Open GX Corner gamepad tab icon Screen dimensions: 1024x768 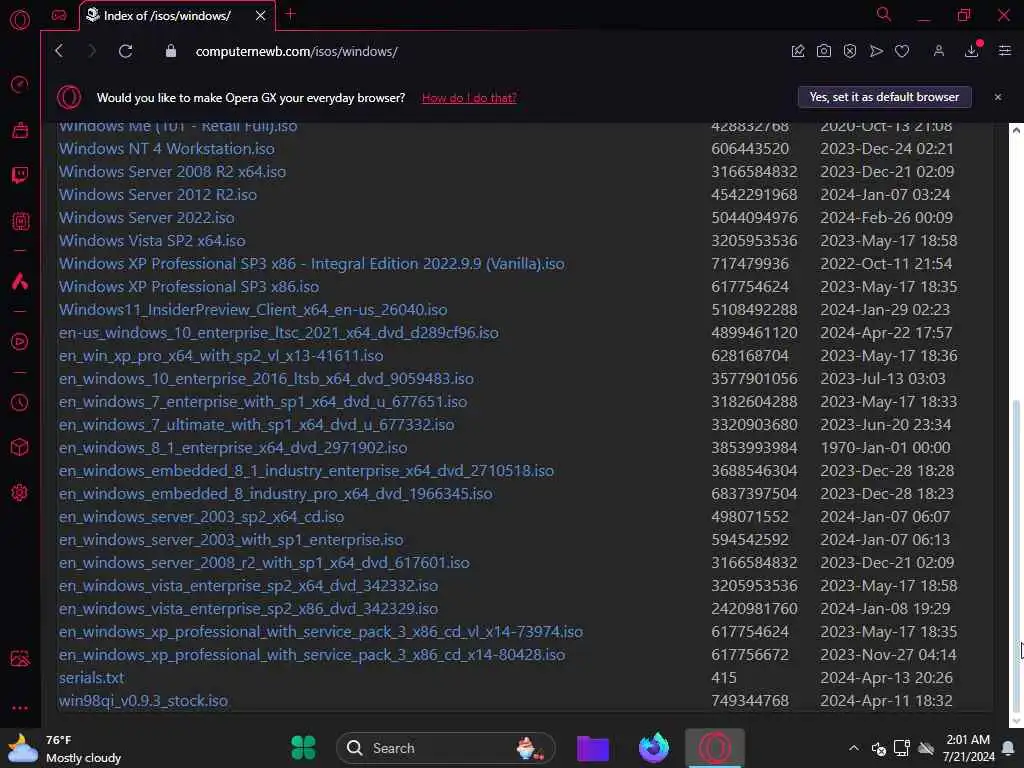click(x=59, y=15)
